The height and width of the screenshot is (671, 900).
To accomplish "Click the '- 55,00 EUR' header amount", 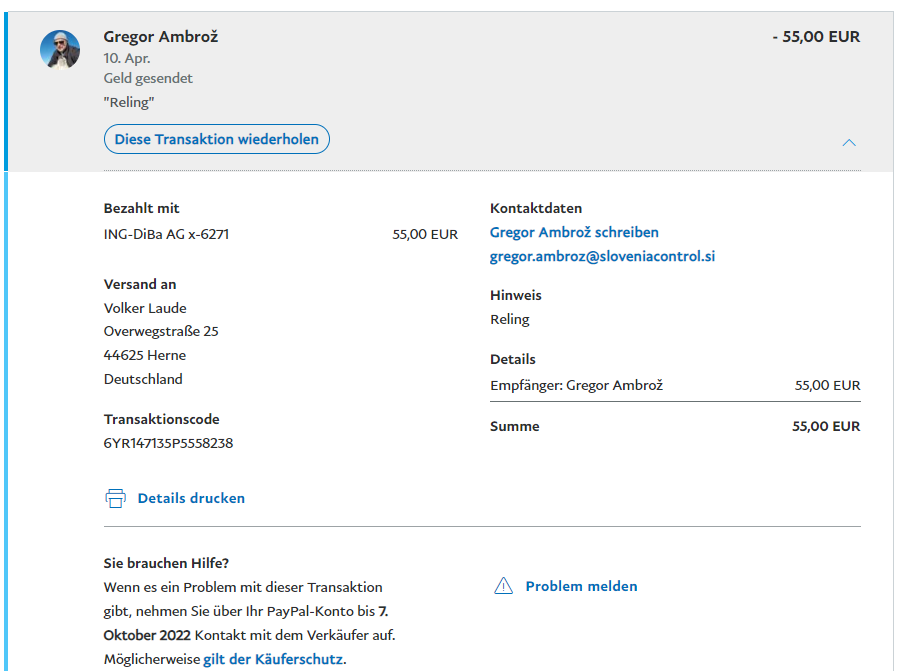I will click(816, 37).
